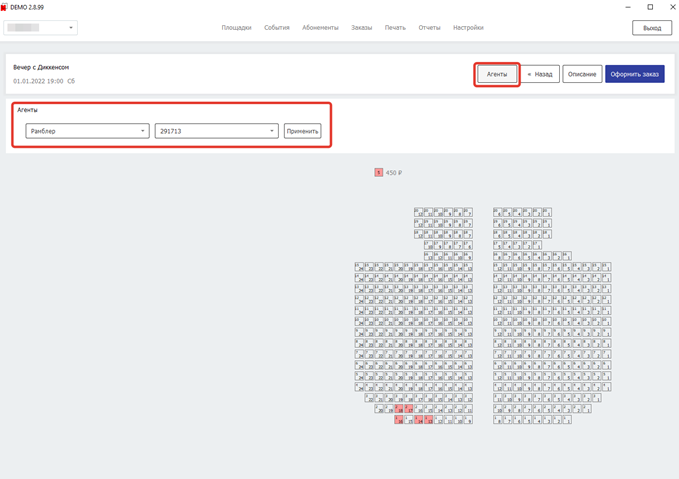Image resolution: width=679 pixels, height=479 pixels.
Task: Open the Отчеты section
Action: 429,28
